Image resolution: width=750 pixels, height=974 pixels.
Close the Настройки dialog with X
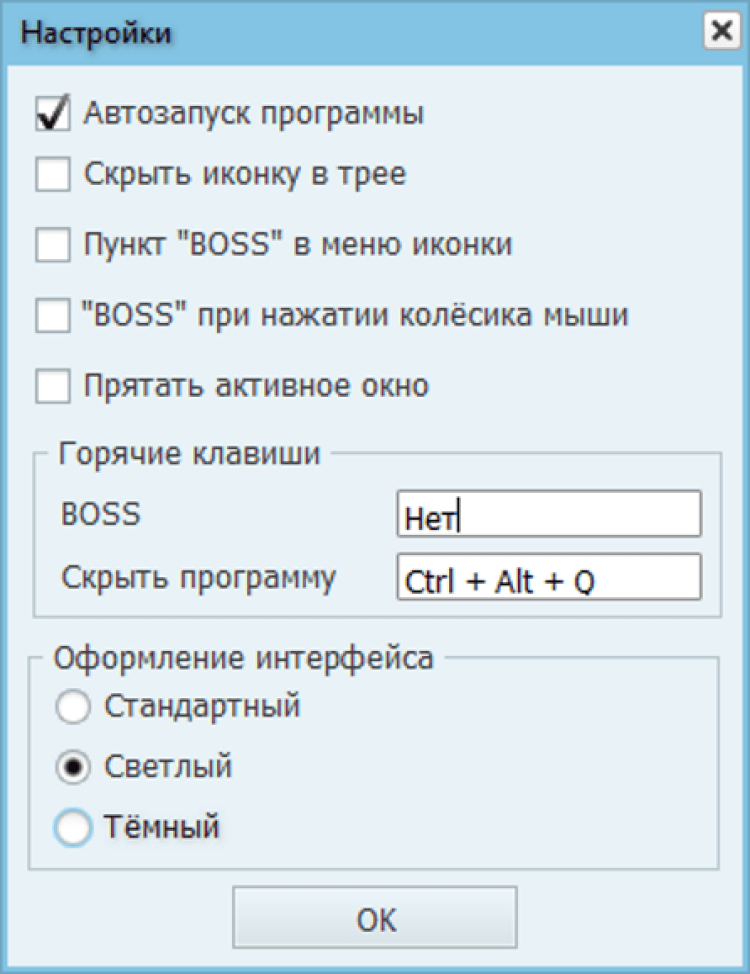click(x=720, y=33)
